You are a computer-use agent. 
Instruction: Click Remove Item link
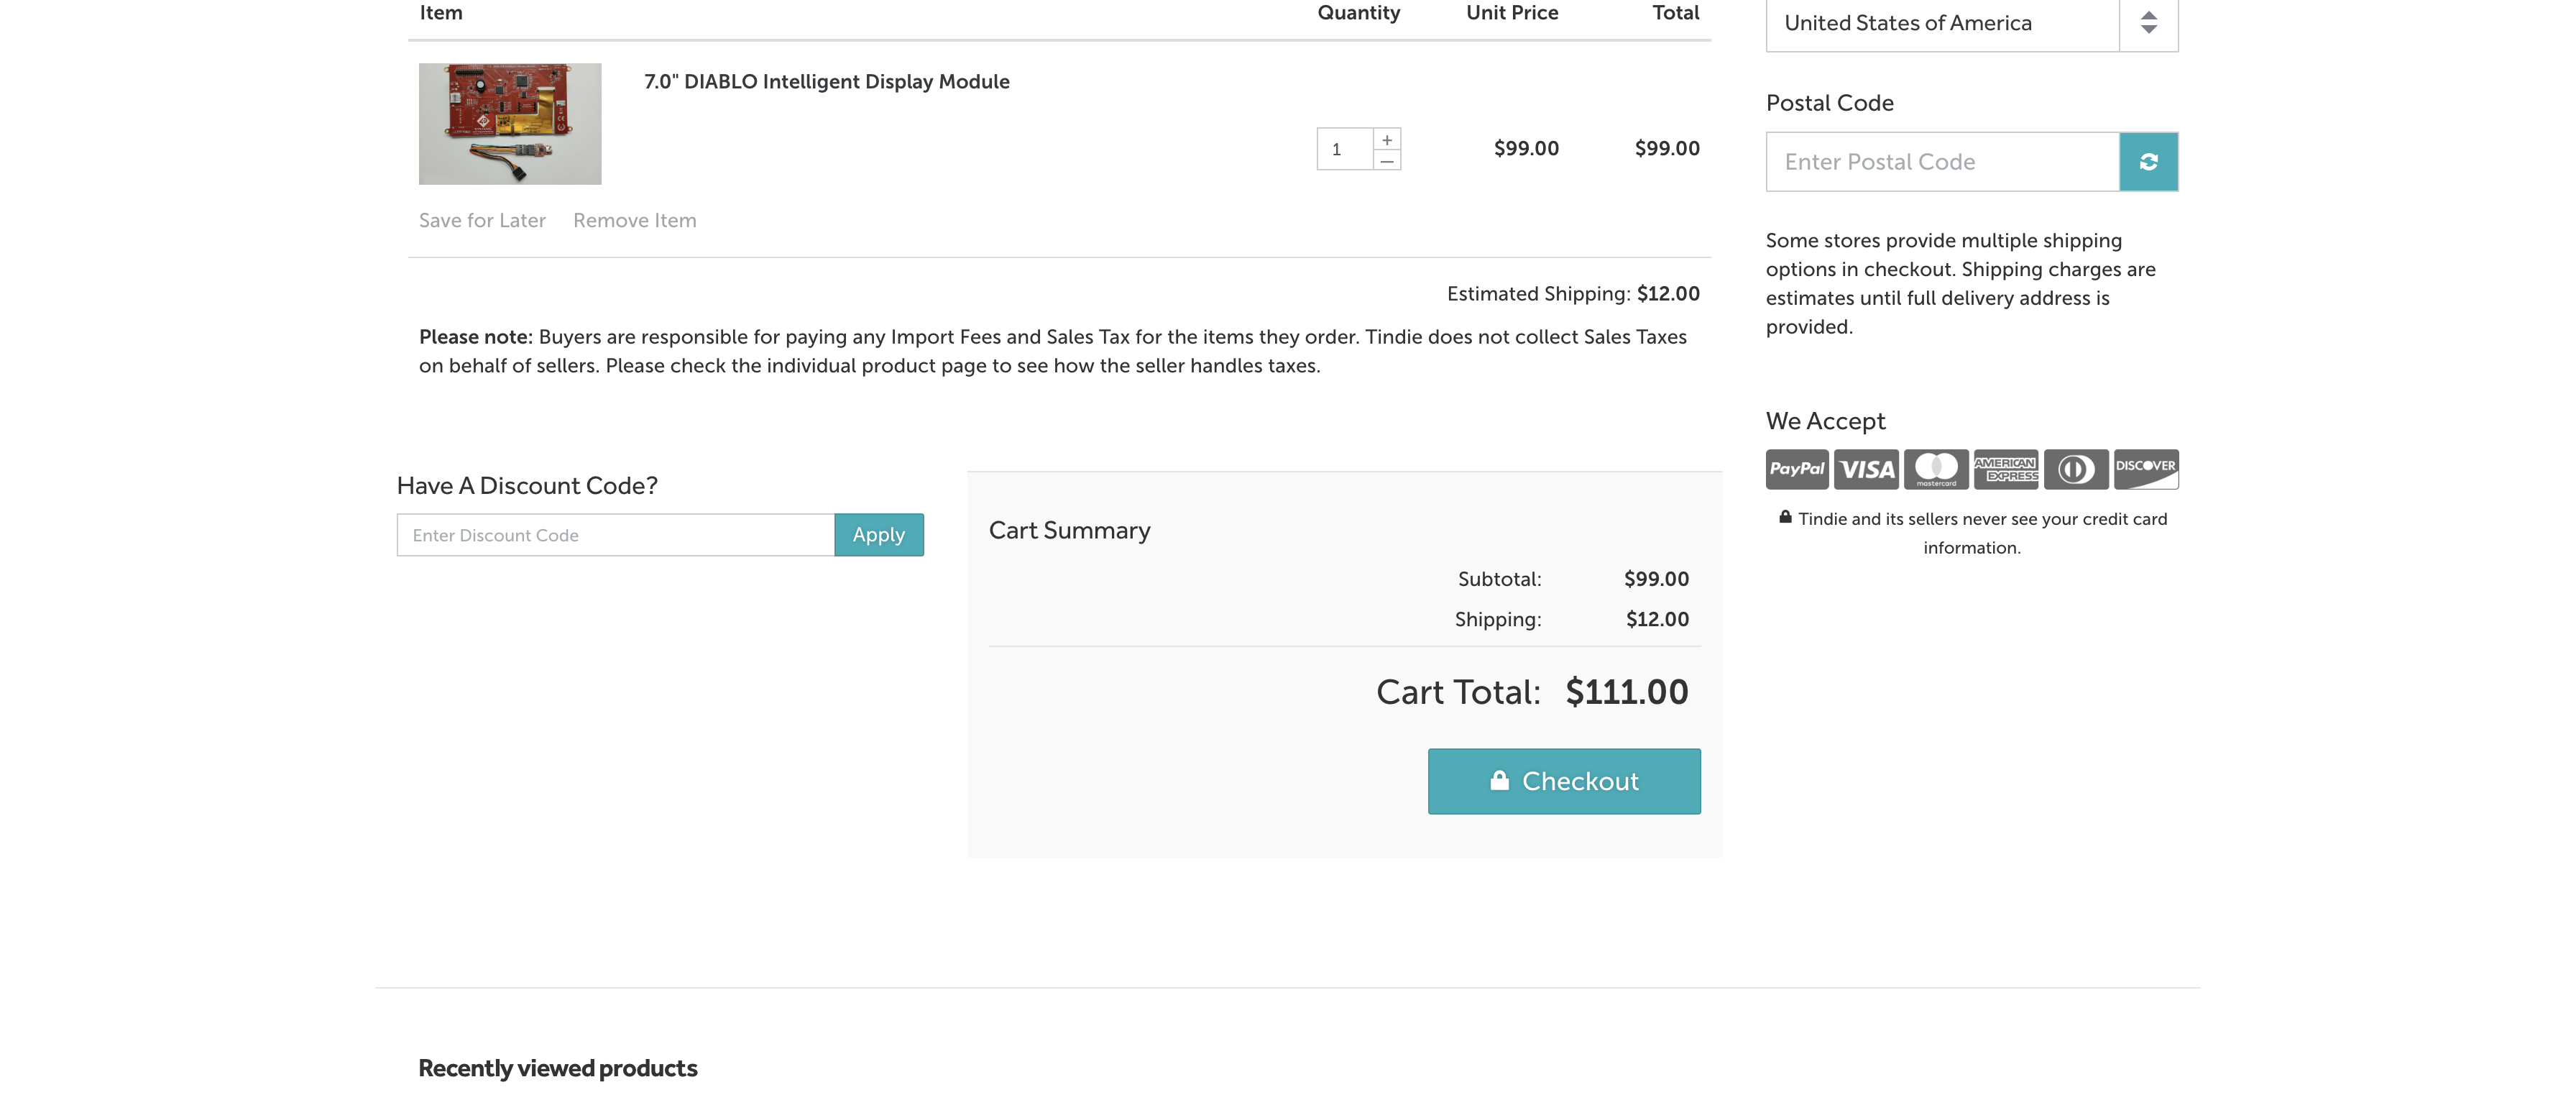pyautogui.click(x=634, y=221)
